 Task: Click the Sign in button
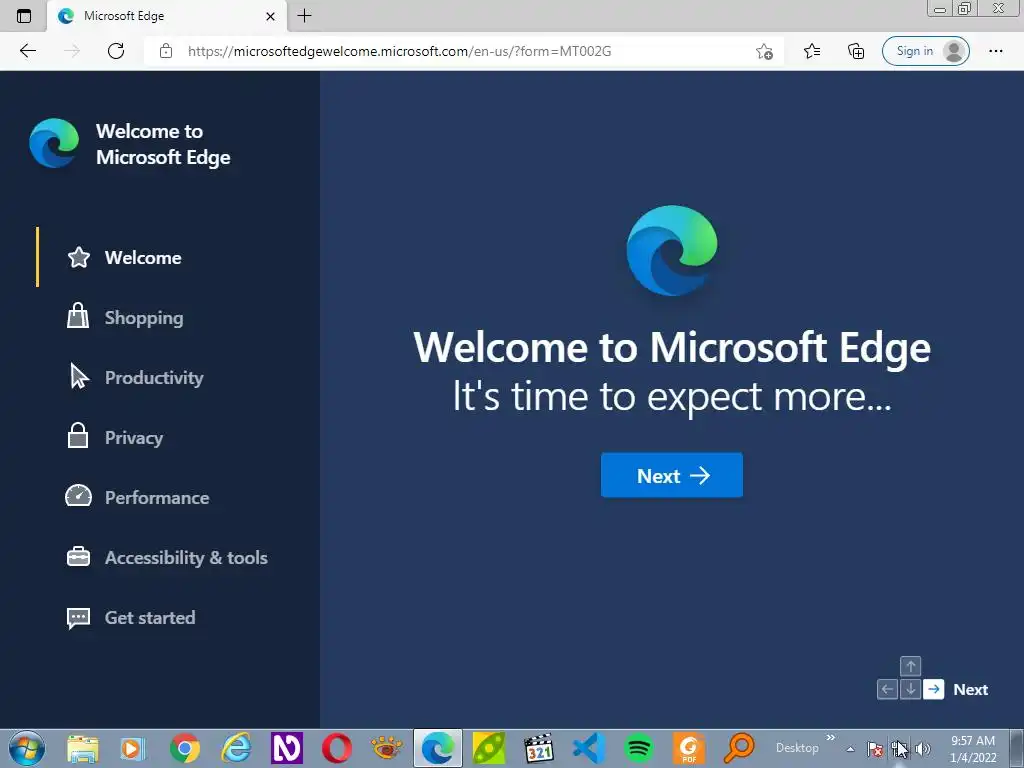pyautogui.click(x=925, y=51)
